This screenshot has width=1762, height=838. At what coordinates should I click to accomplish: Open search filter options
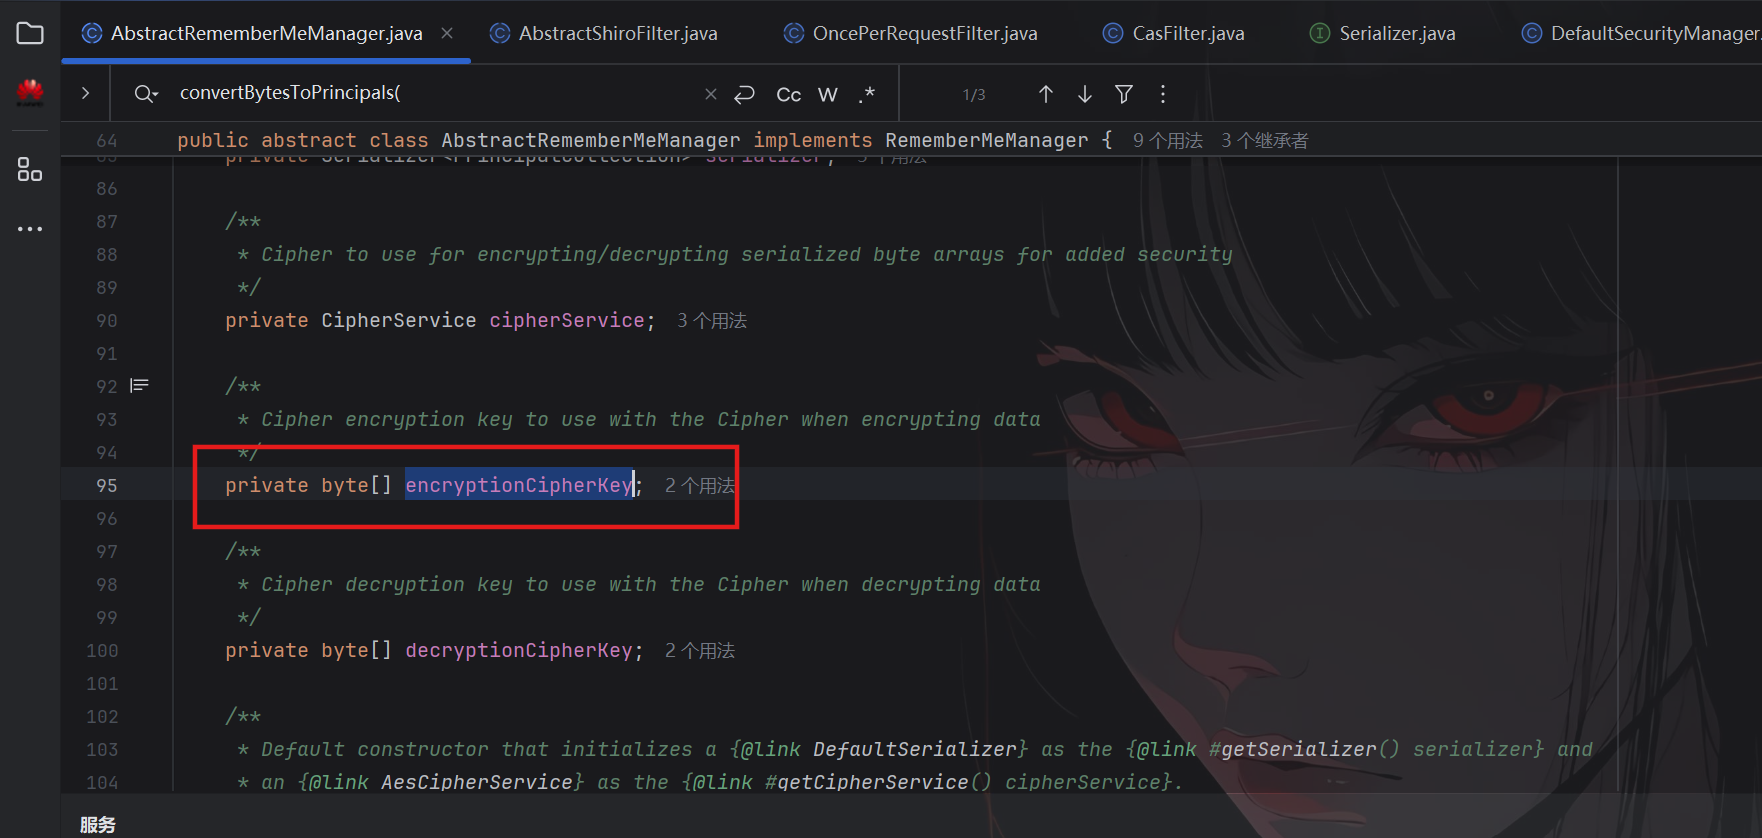(1124, 94)
